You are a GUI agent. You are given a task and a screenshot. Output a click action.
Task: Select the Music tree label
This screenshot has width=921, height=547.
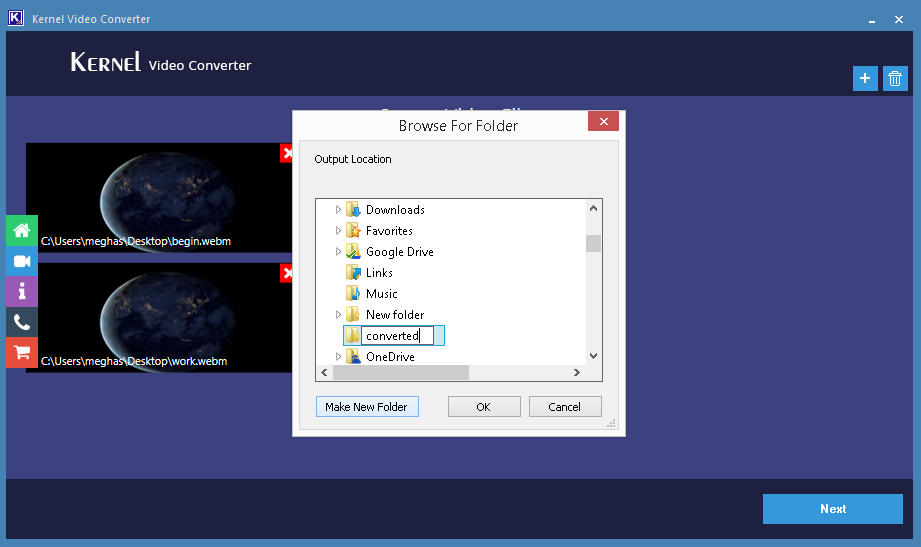pos(382,294)
